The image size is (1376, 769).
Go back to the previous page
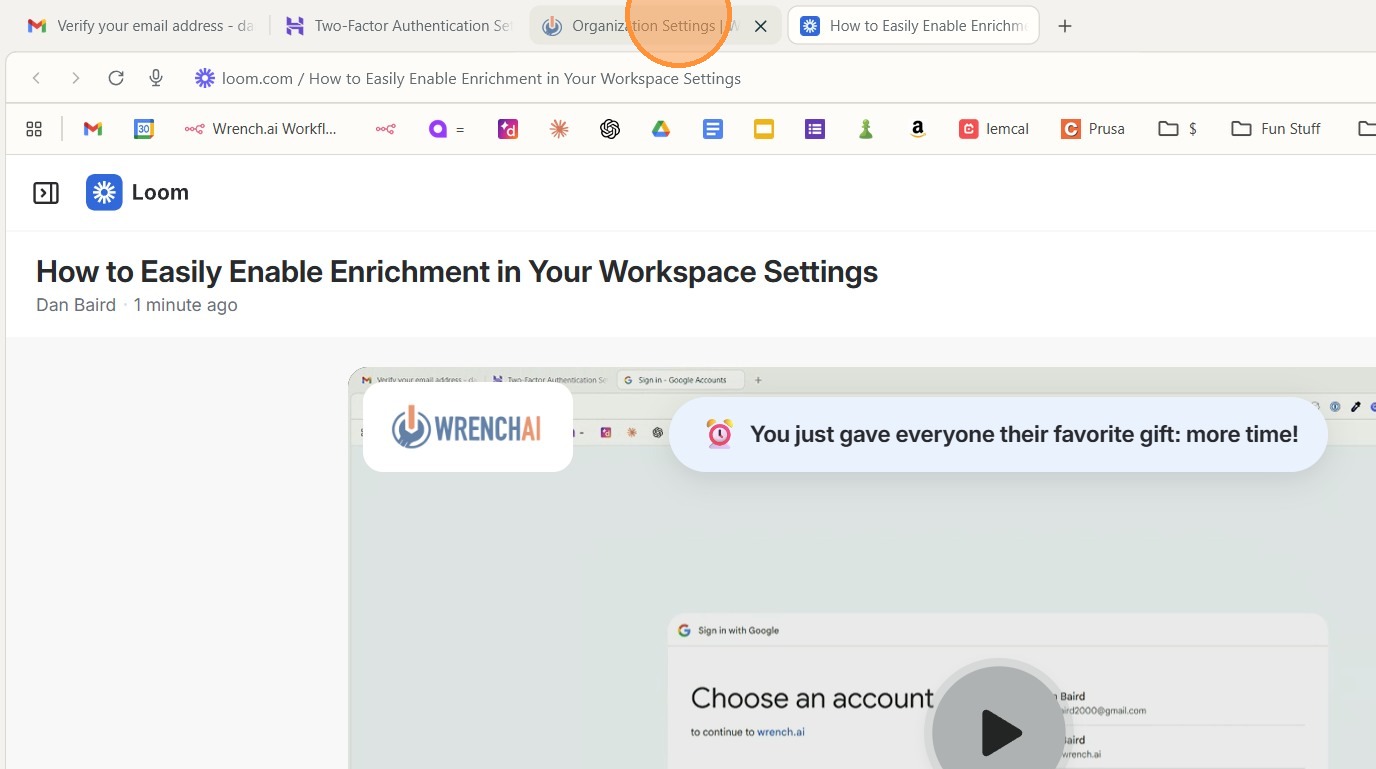click(x=37, y=78)
